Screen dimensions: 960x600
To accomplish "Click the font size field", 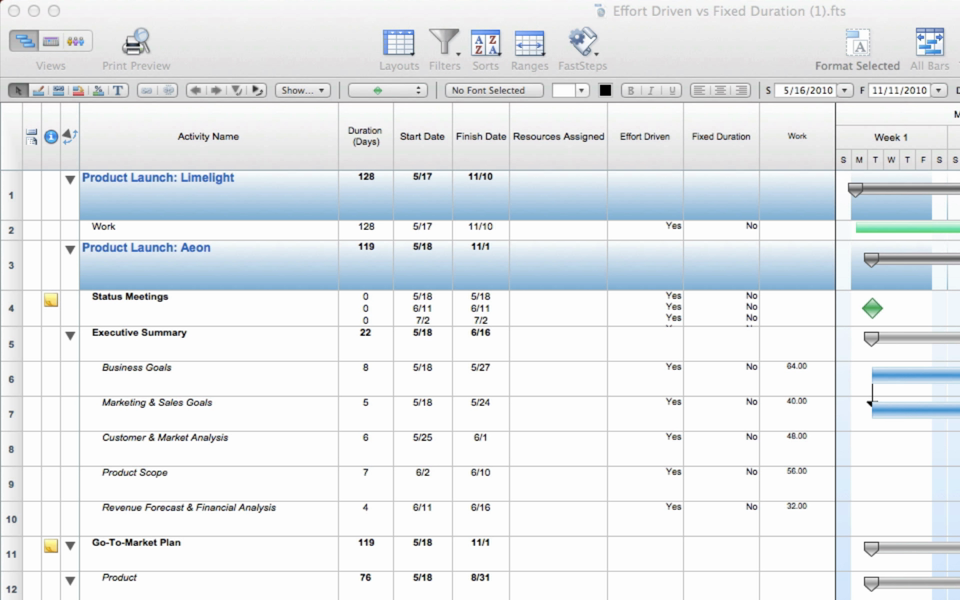I will (563, 91).
